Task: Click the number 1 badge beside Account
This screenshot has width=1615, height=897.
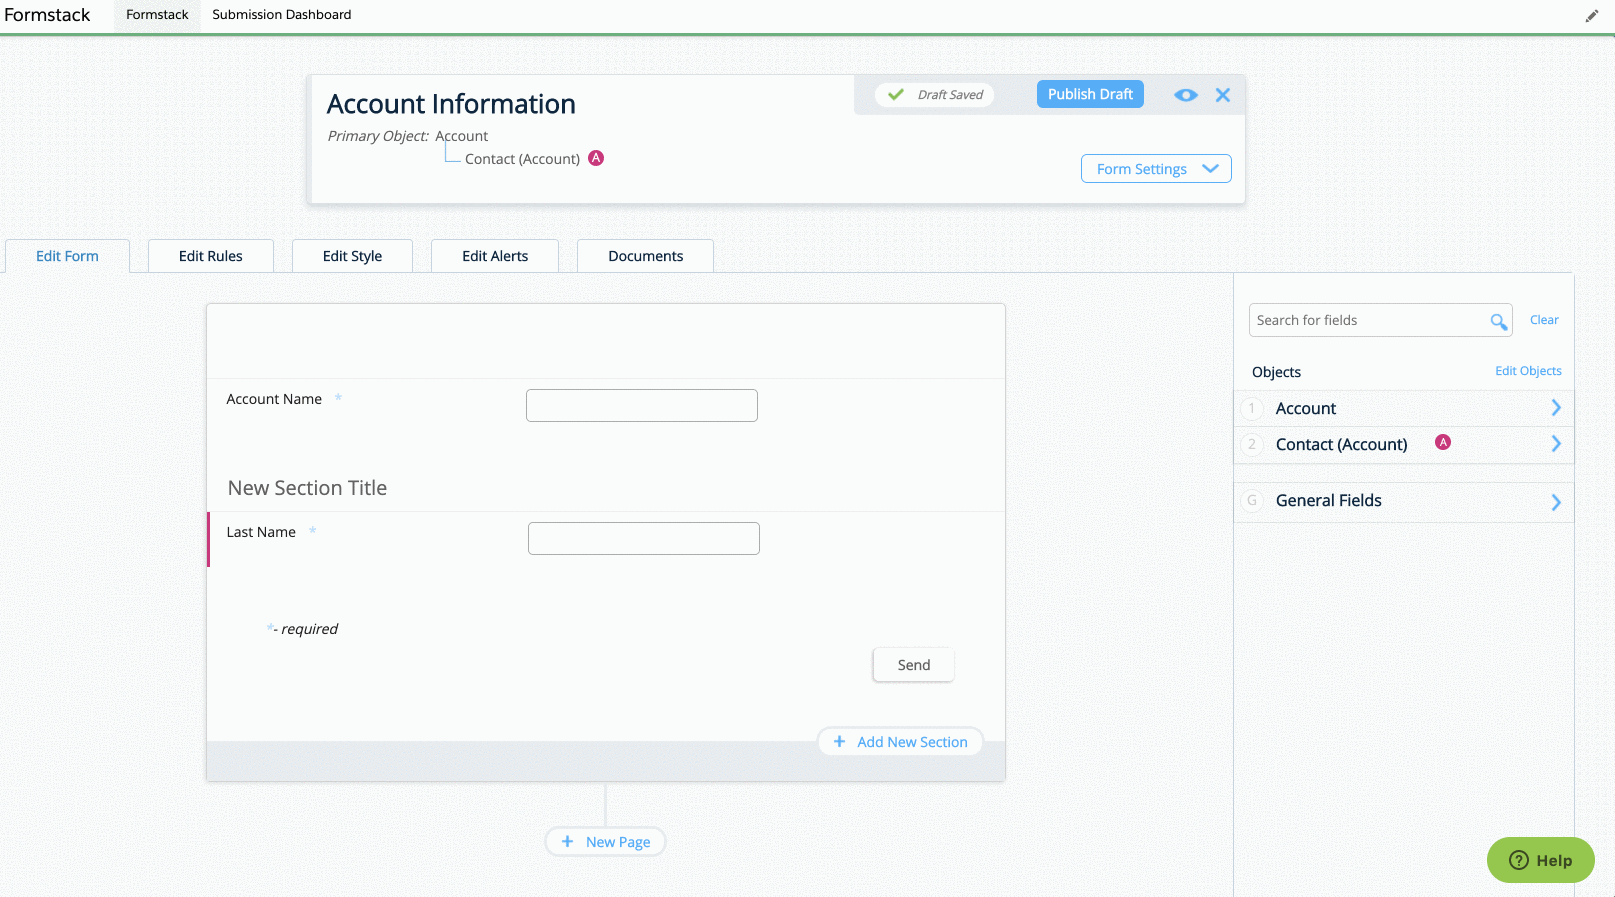Action: [1251, 408]
